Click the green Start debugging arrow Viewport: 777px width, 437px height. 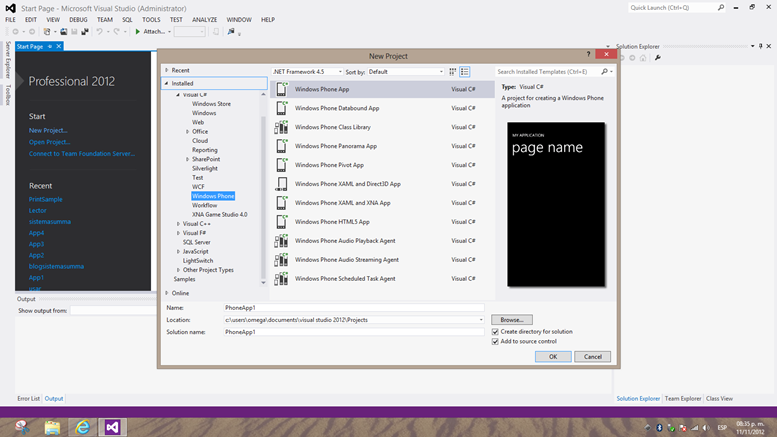[138, 32]
